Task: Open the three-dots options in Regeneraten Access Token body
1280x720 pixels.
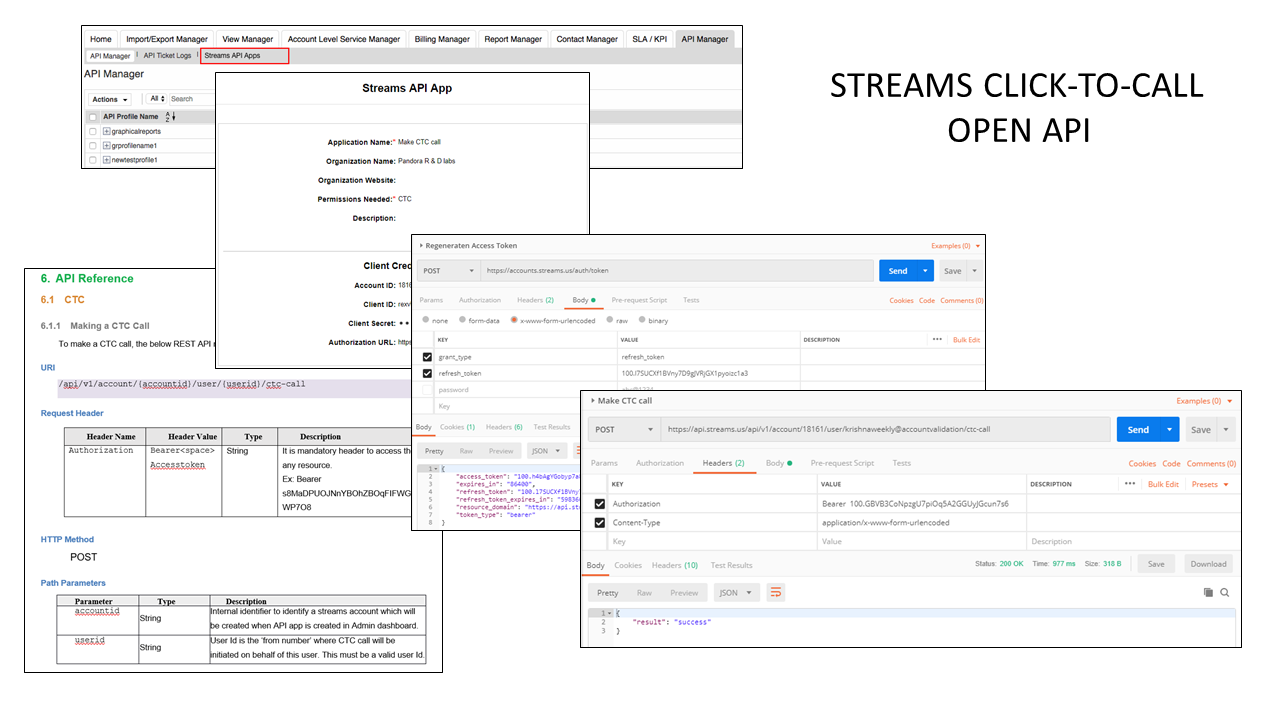Action: (x=937, y=339)
